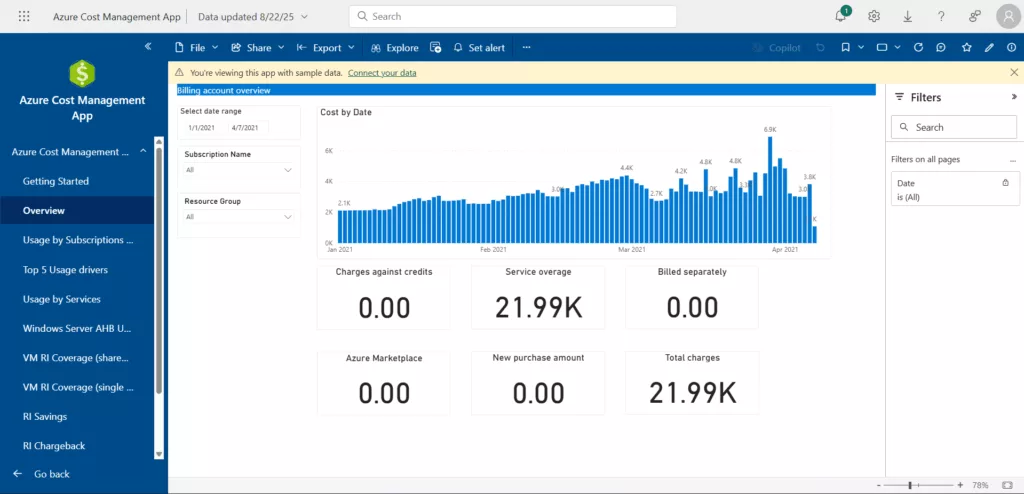Open the comments speech bubble icon
The image size is (1024, 494).
(940, 47)
